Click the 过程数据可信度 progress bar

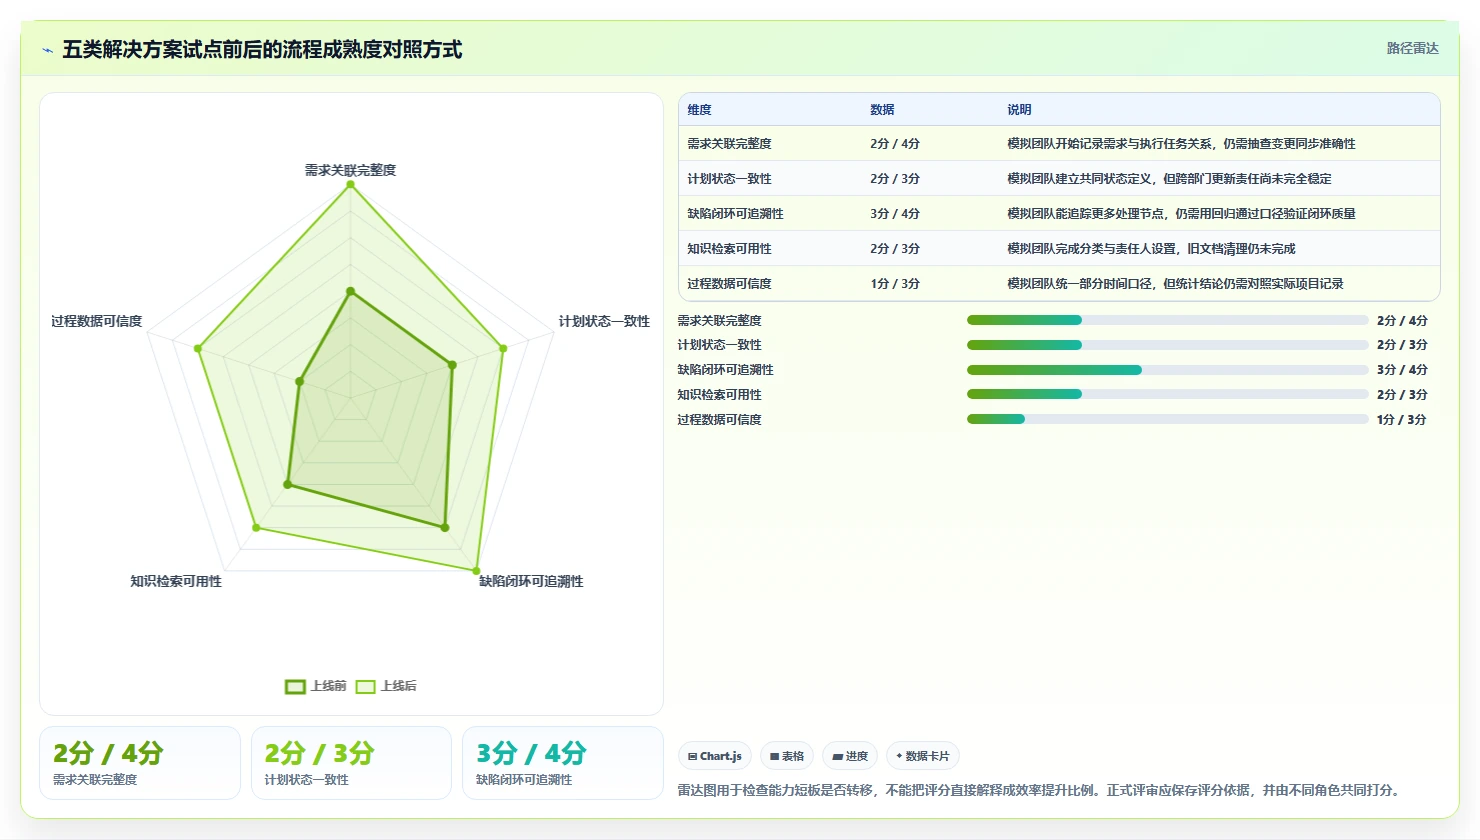click(1167, 419)
